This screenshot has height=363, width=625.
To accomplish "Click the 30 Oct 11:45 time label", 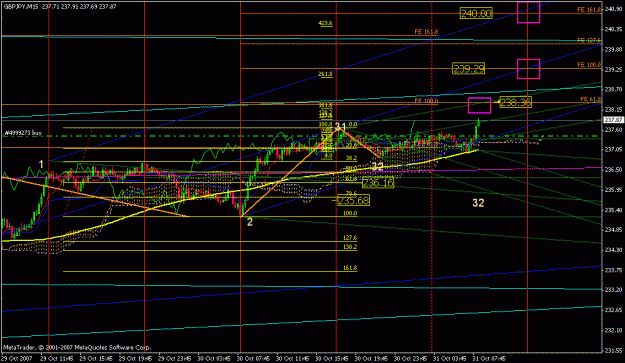I will click(x=293, y=358).
